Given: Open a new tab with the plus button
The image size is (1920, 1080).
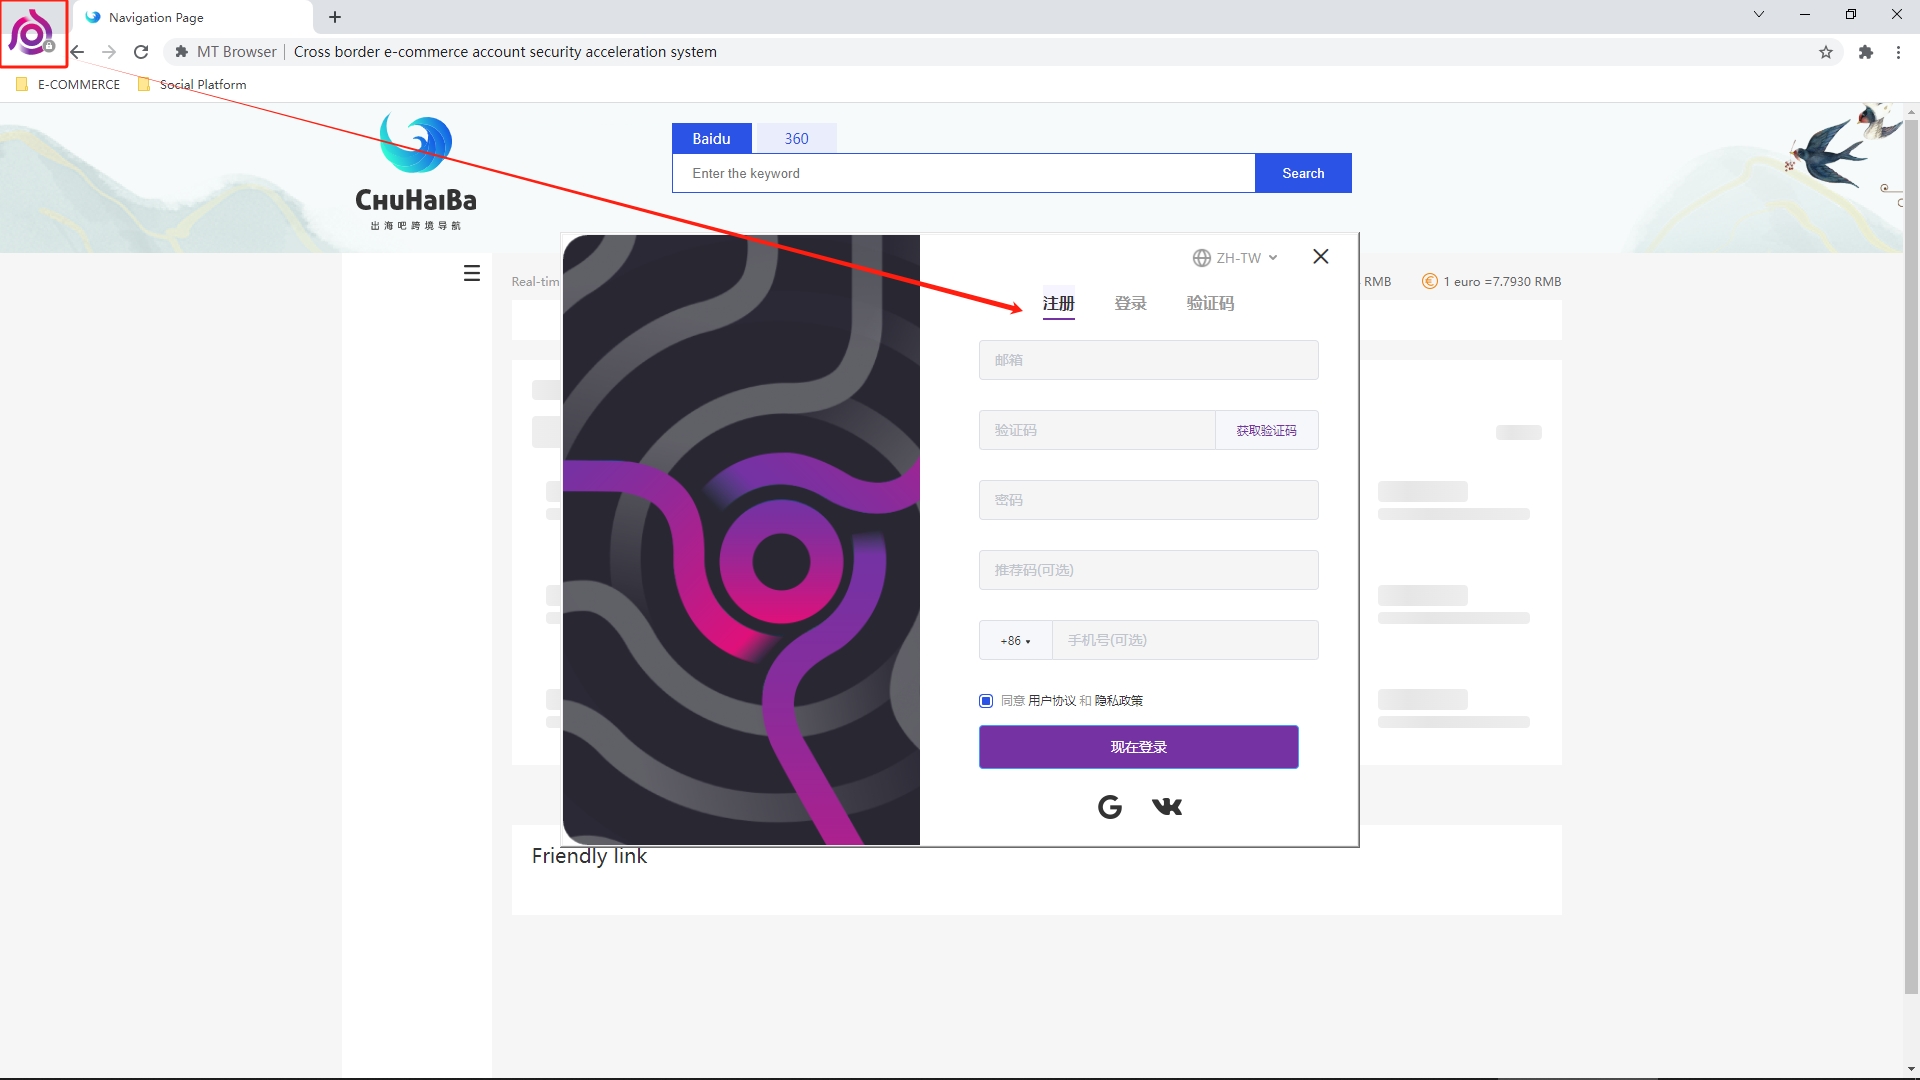Looking at the screenshot, I should coord(335,17).
